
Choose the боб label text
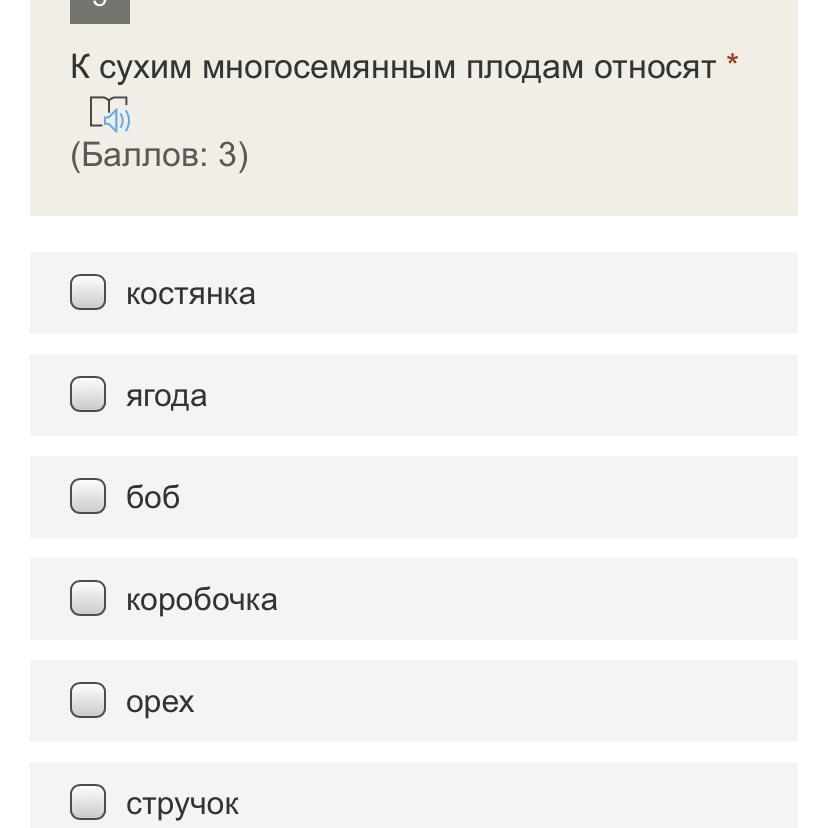[x=153, y=497]
